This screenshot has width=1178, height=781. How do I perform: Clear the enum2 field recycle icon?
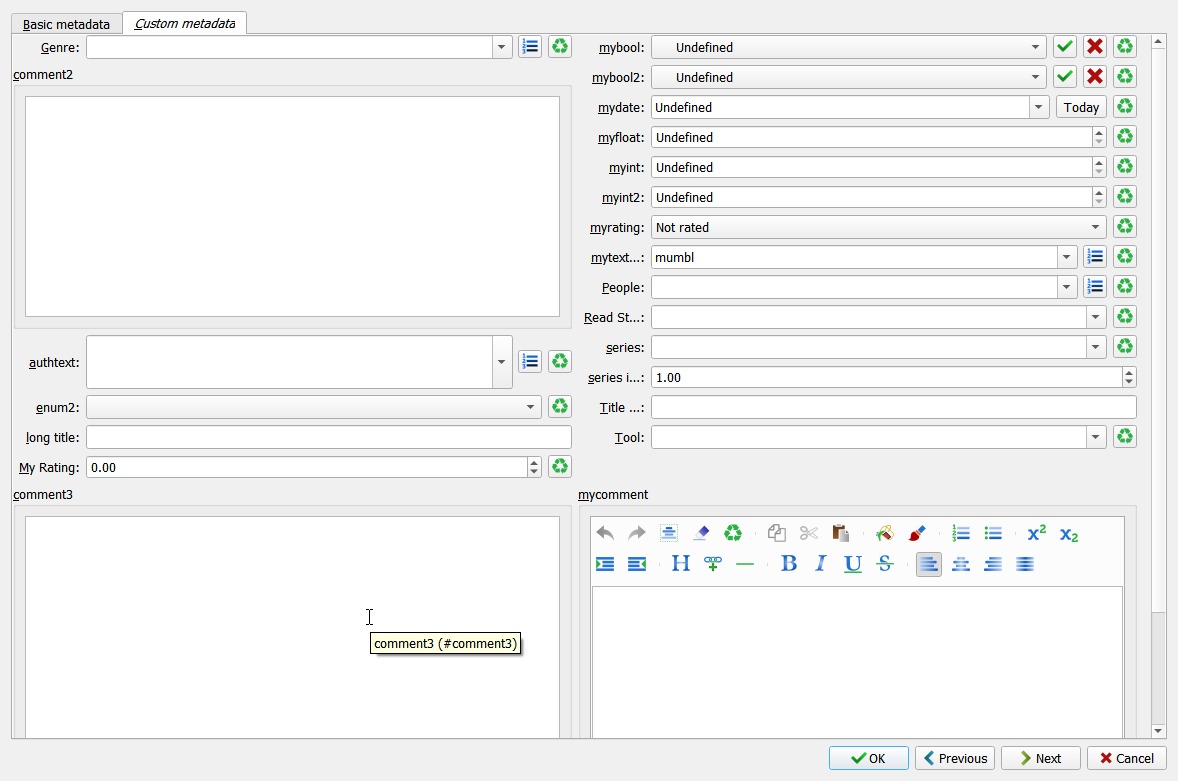point(560,407)
